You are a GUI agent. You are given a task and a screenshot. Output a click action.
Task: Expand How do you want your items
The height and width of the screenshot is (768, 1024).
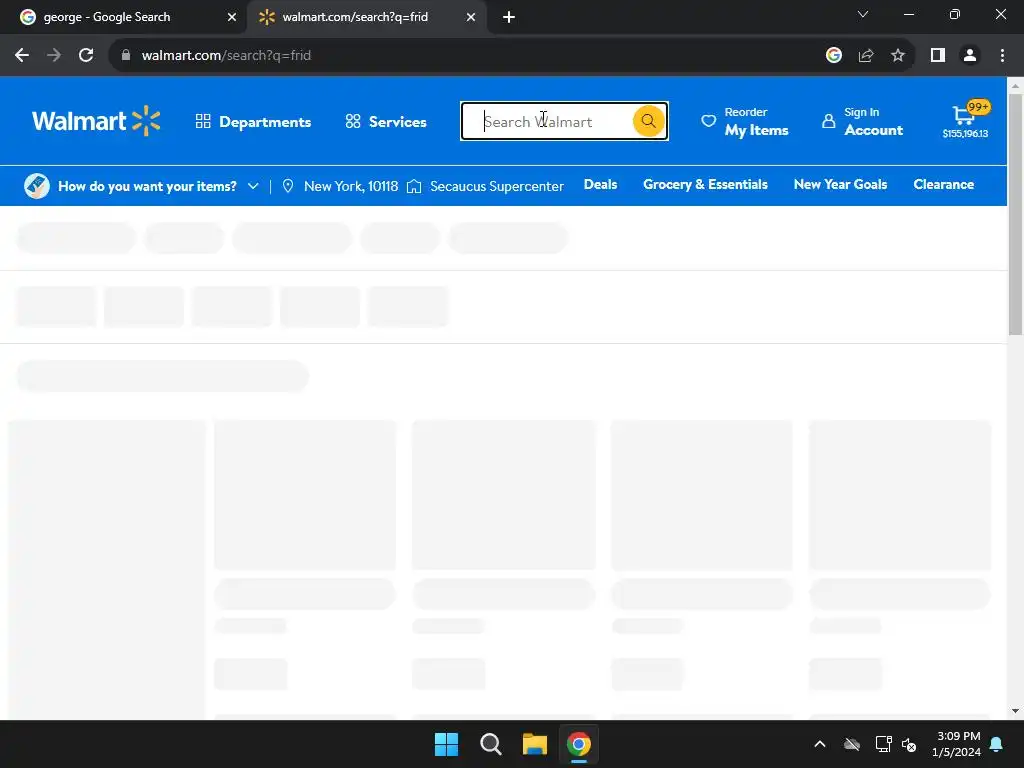(x=158, y=186)
